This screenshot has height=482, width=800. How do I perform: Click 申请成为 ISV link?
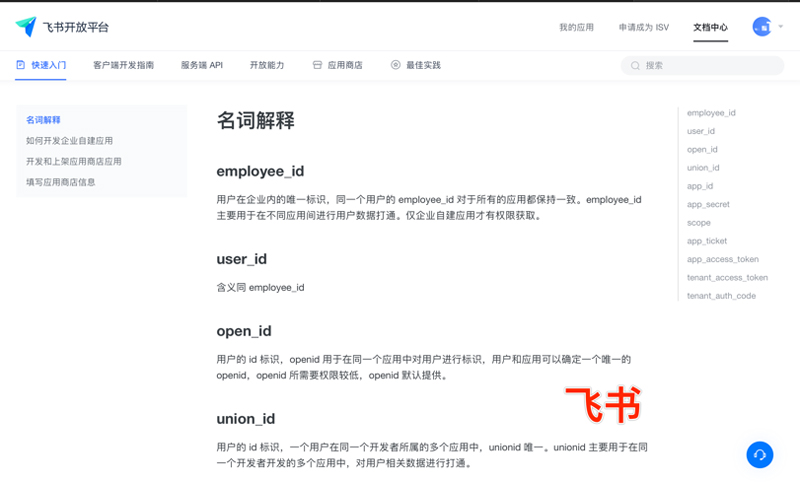pos(643,27)
